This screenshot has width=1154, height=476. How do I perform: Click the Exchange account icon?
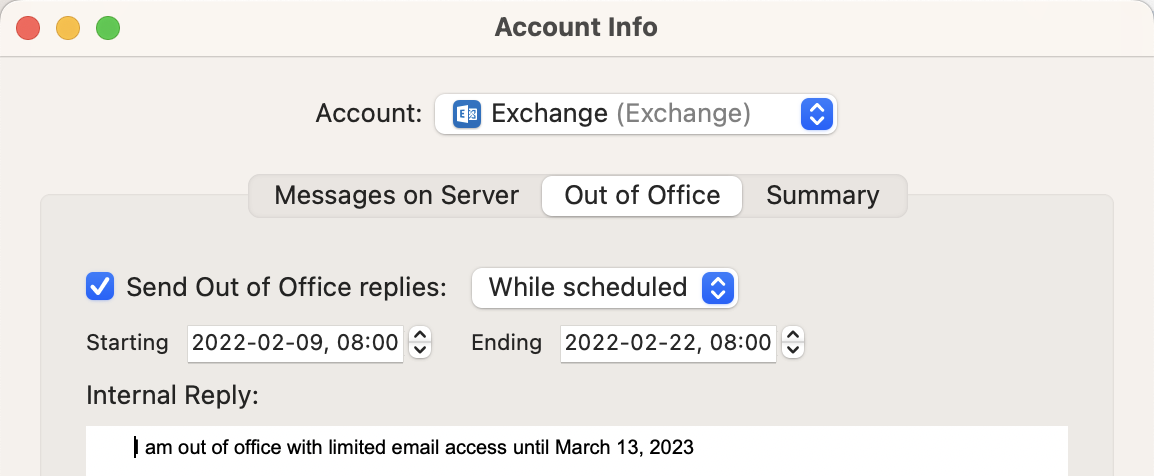[x=467, y=114]
